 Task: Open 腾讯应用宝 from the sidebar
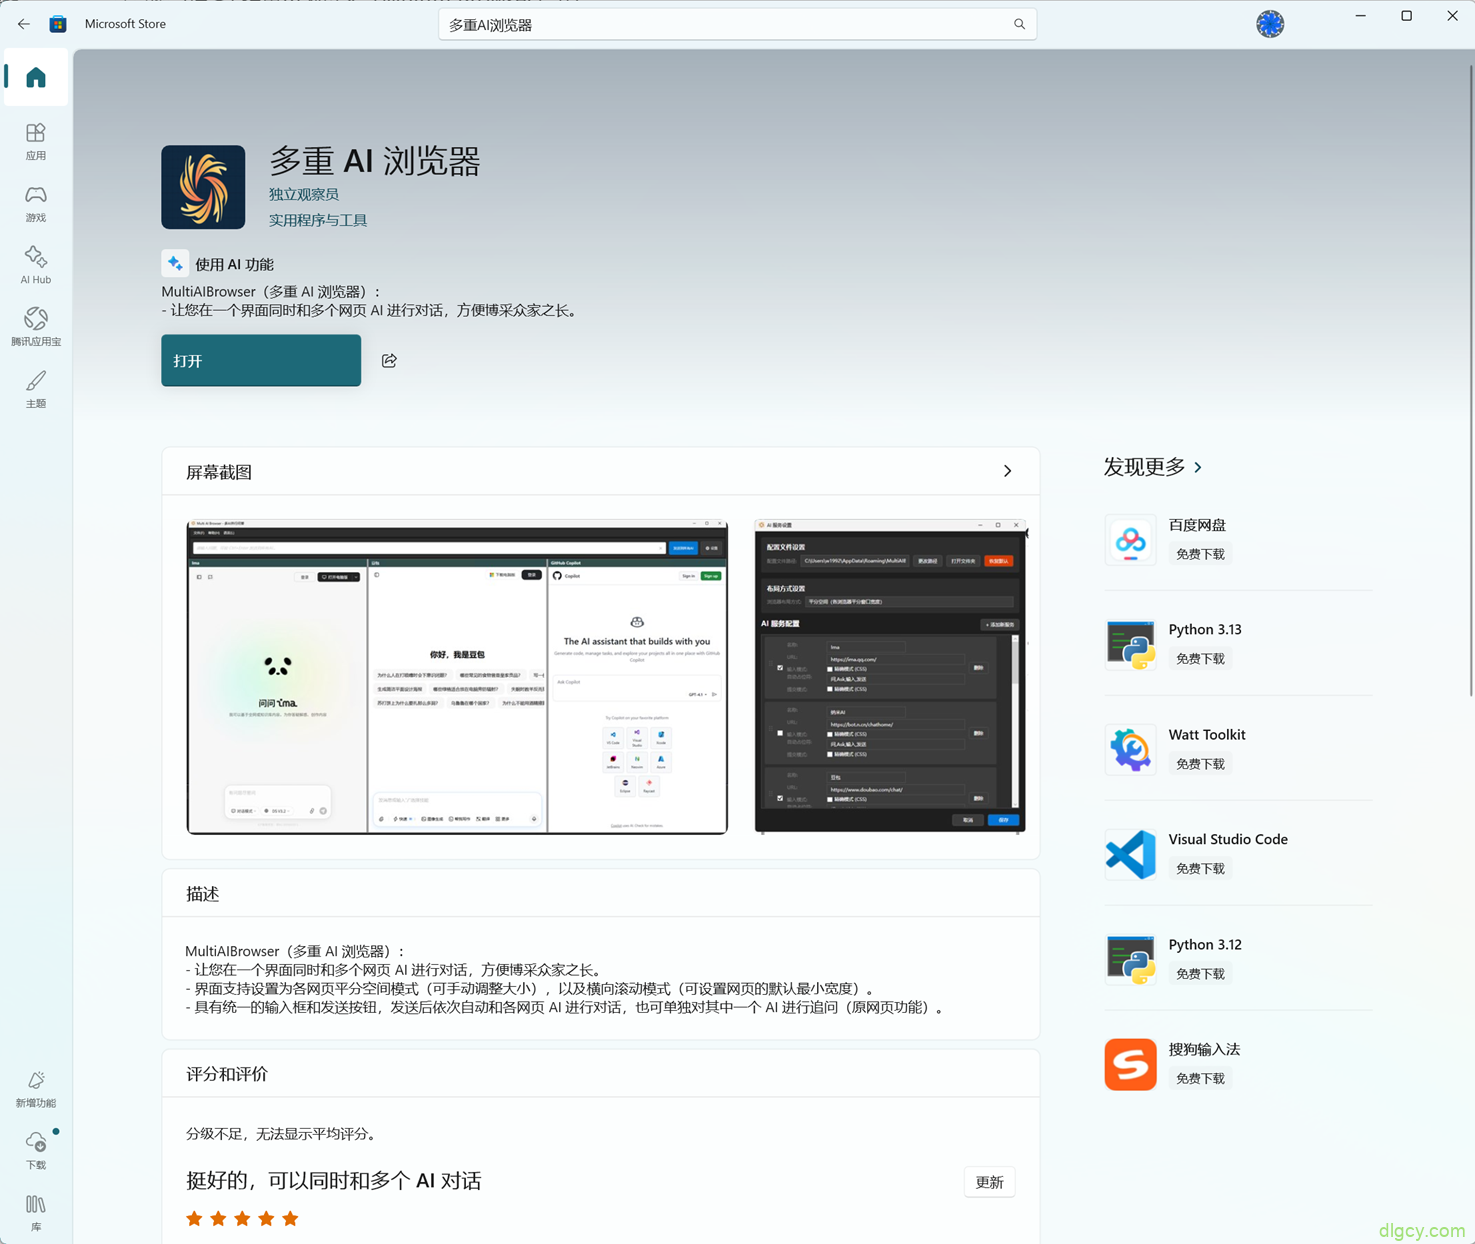tap(35, 326)
